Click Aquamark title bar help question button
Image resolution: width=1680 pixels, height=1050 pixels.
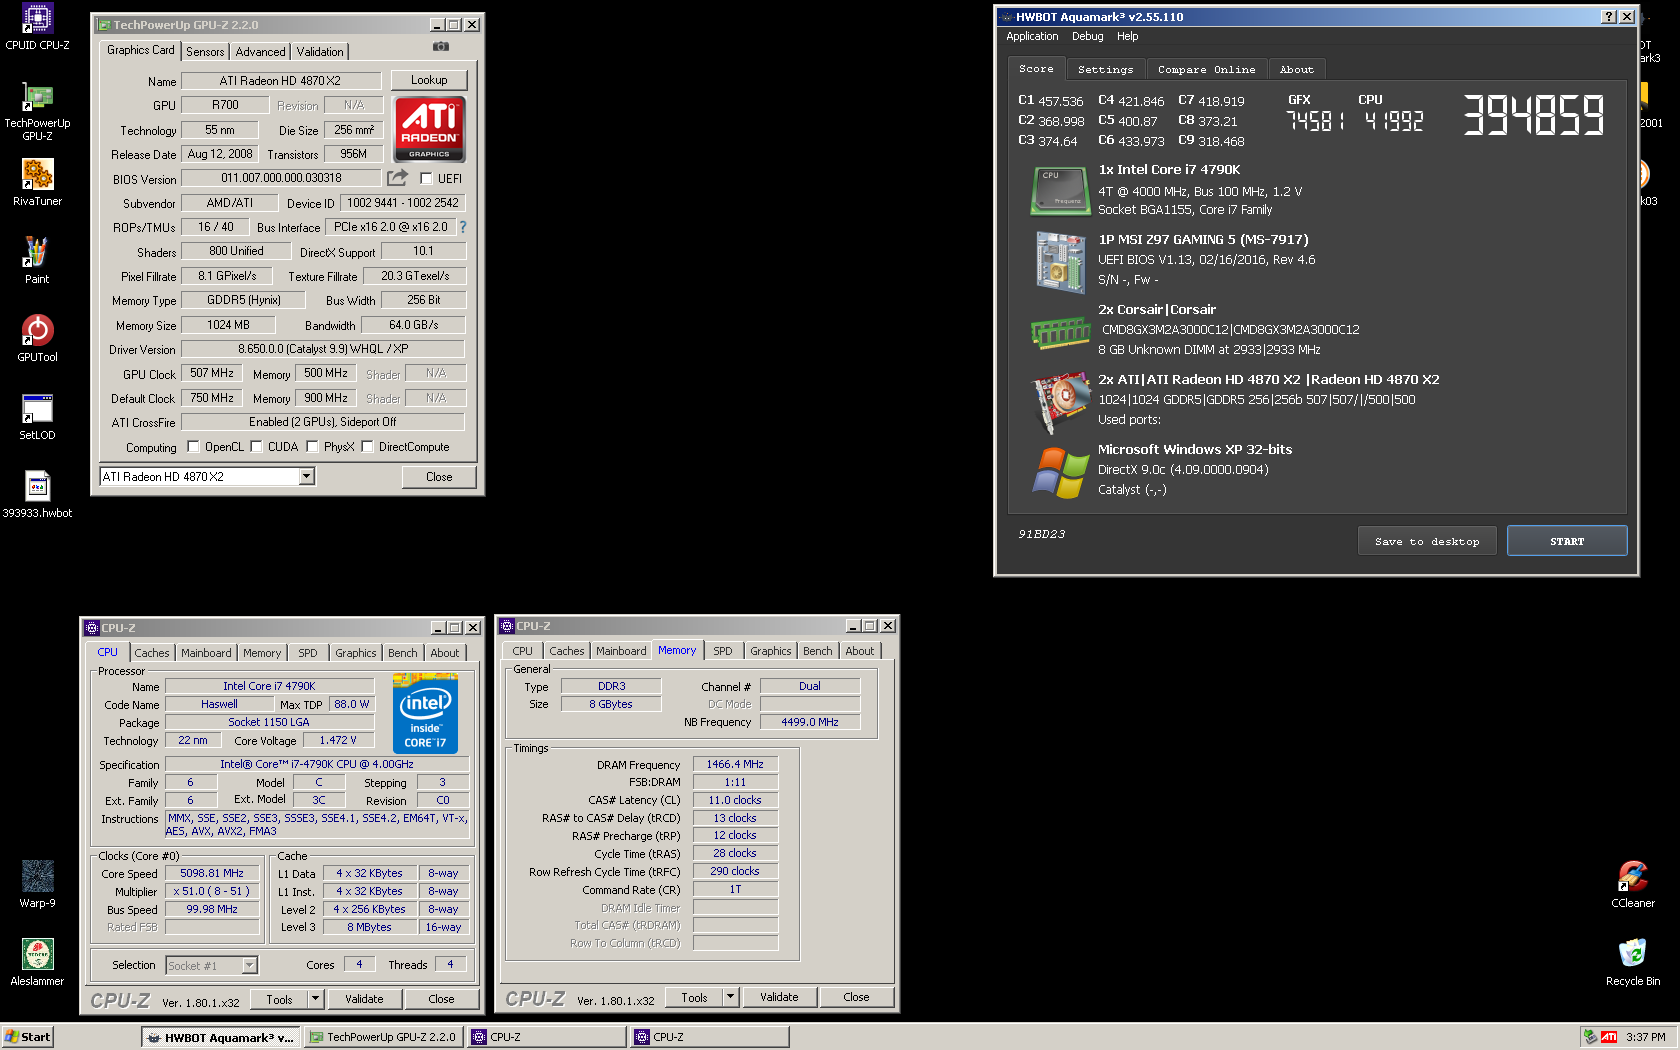1608,17
